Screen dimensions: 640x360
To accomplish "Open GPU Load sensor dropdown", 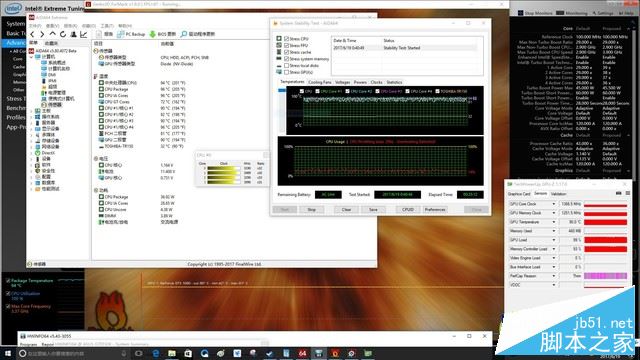I will coord(554,240).
